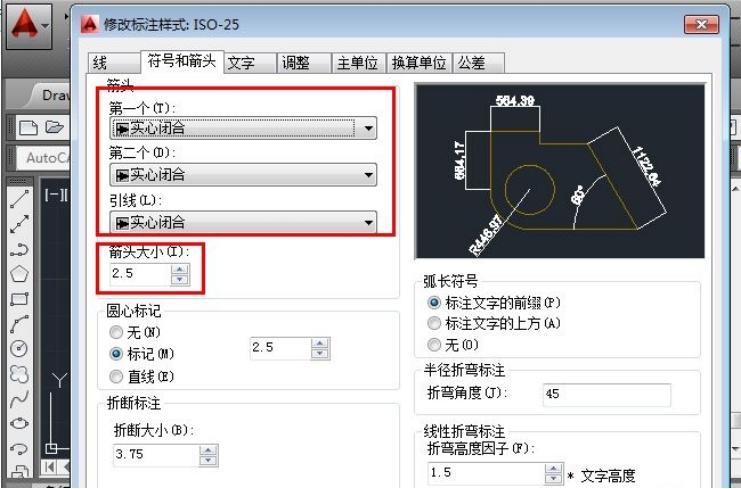
Task: Click the UCS origin icon in the drawing area
Action: click(52, 447)
